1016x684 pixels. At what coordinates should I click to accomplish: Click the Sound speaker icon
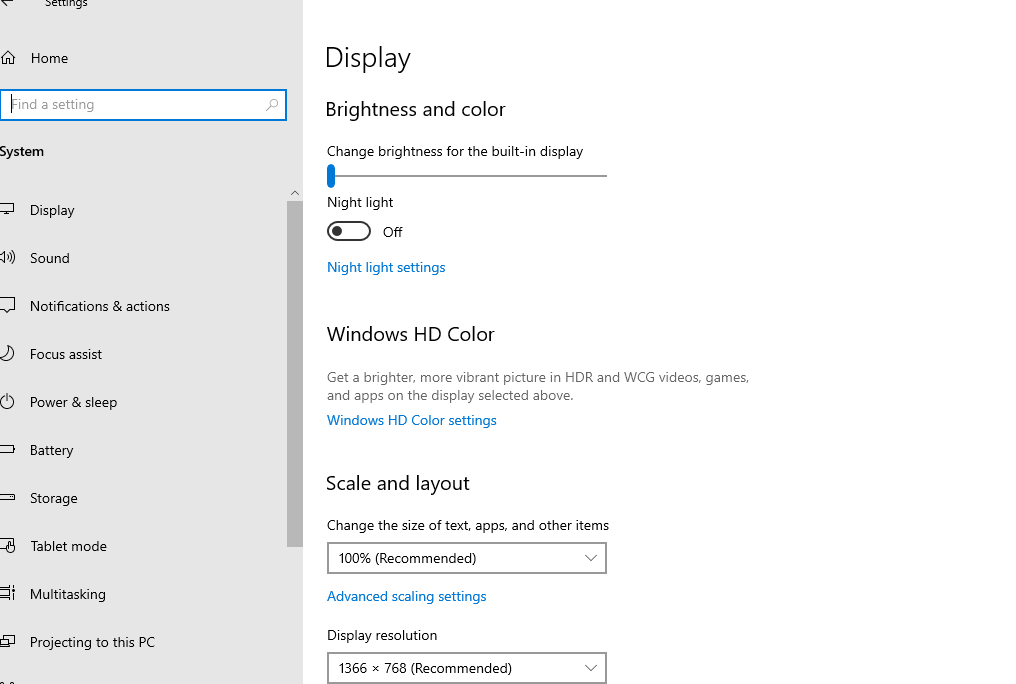coord(8,258)
